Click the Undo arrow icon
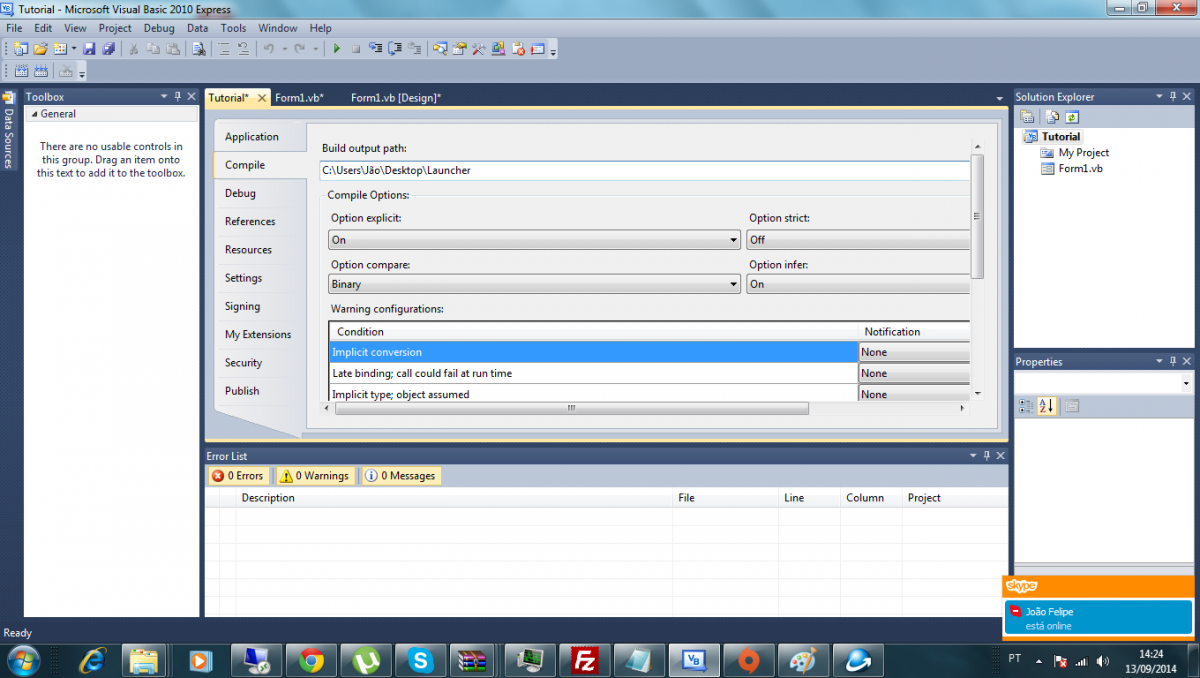This screenshot has width=1200, height=678. [x=268, y=48]
